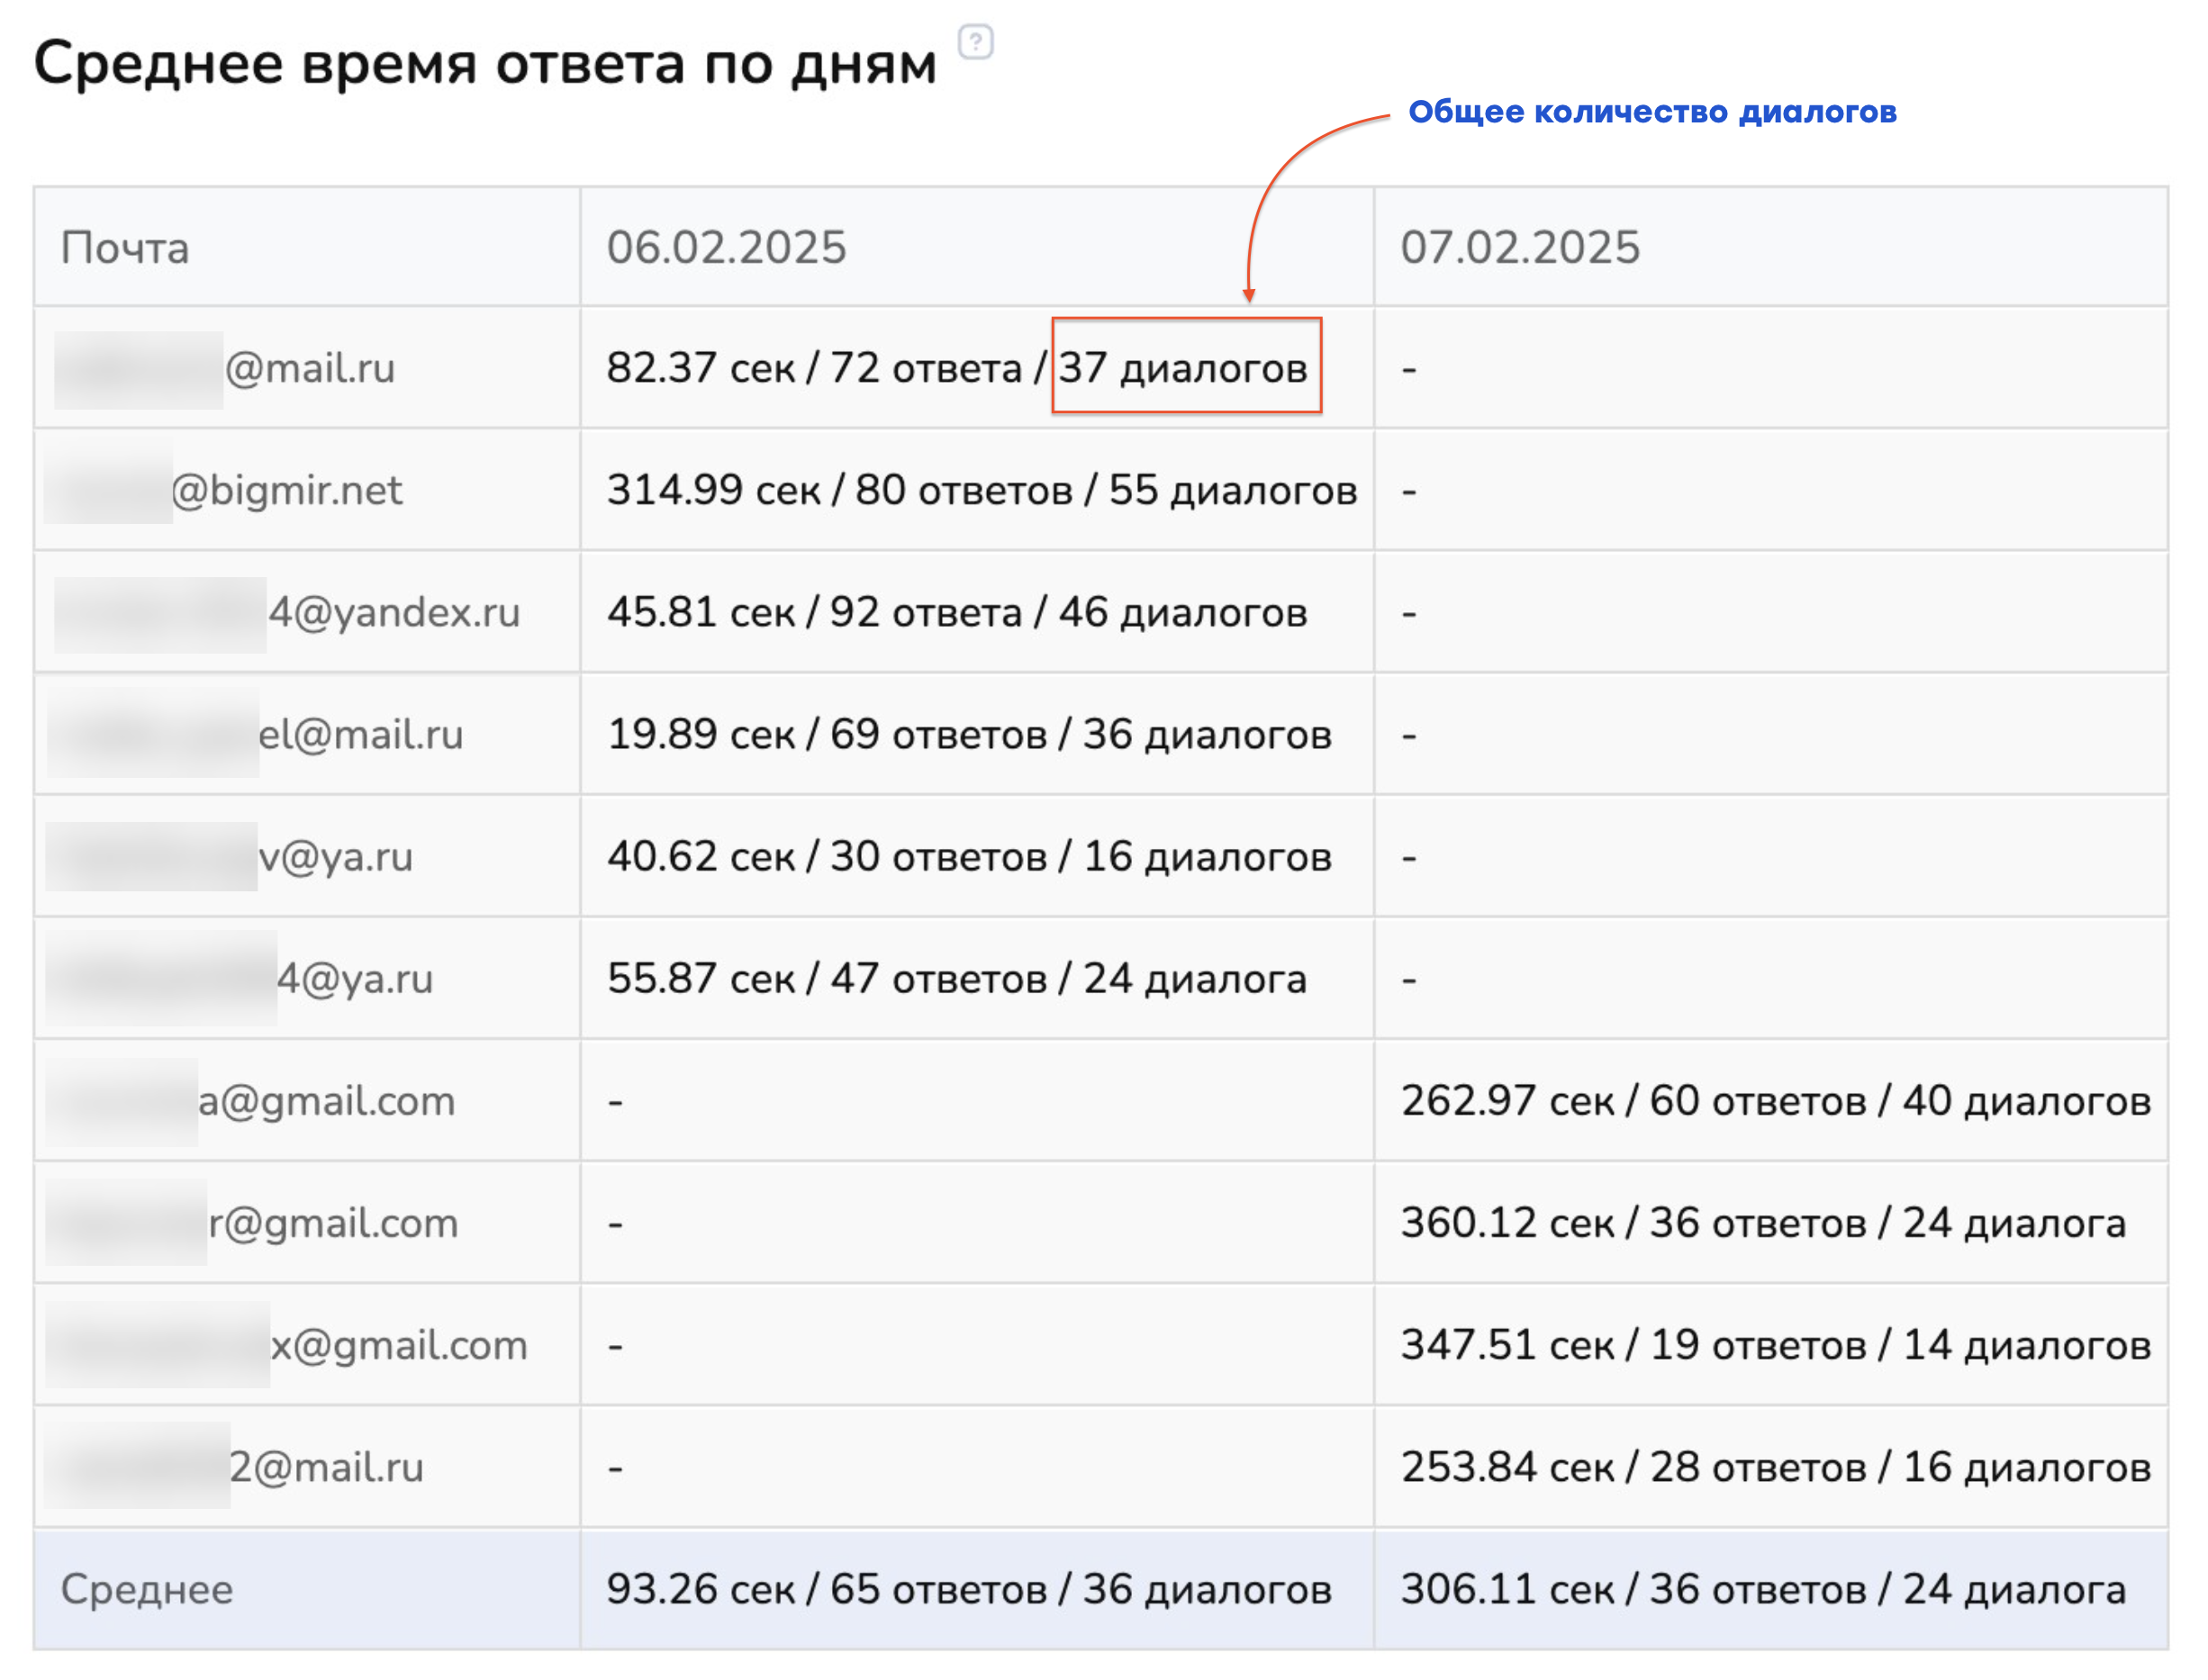Click the 06.02.2025 column header
2208x1680 pixels.
tap(726, 247)
